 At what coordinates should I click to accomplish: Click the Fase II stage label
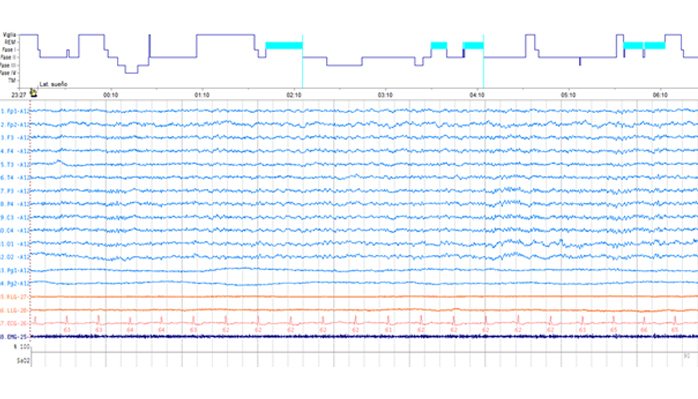[8, 57]
